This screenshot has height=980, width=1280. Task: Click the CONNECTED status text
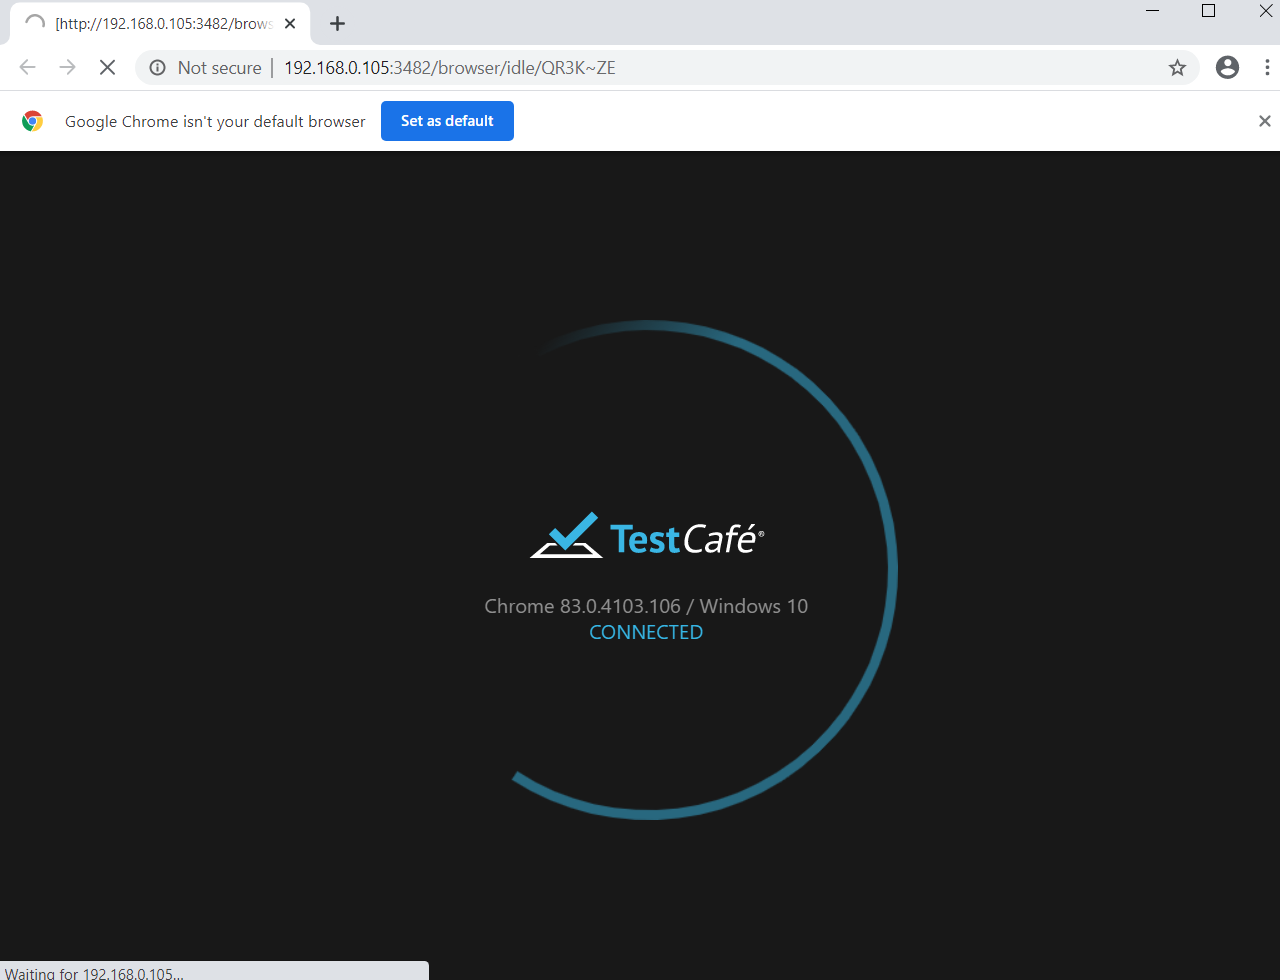coord(646,632)
